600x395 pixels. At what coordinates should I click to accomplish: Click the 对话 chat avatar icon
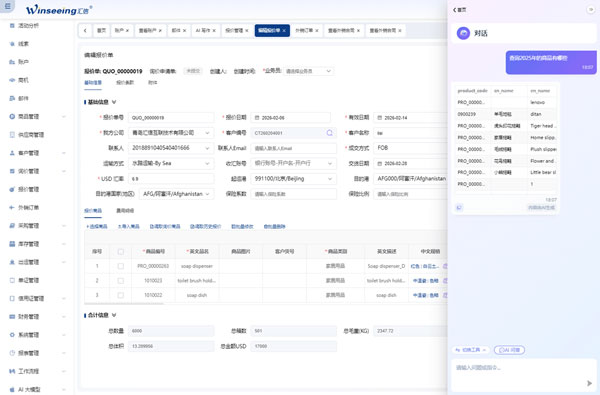[463, 33]
